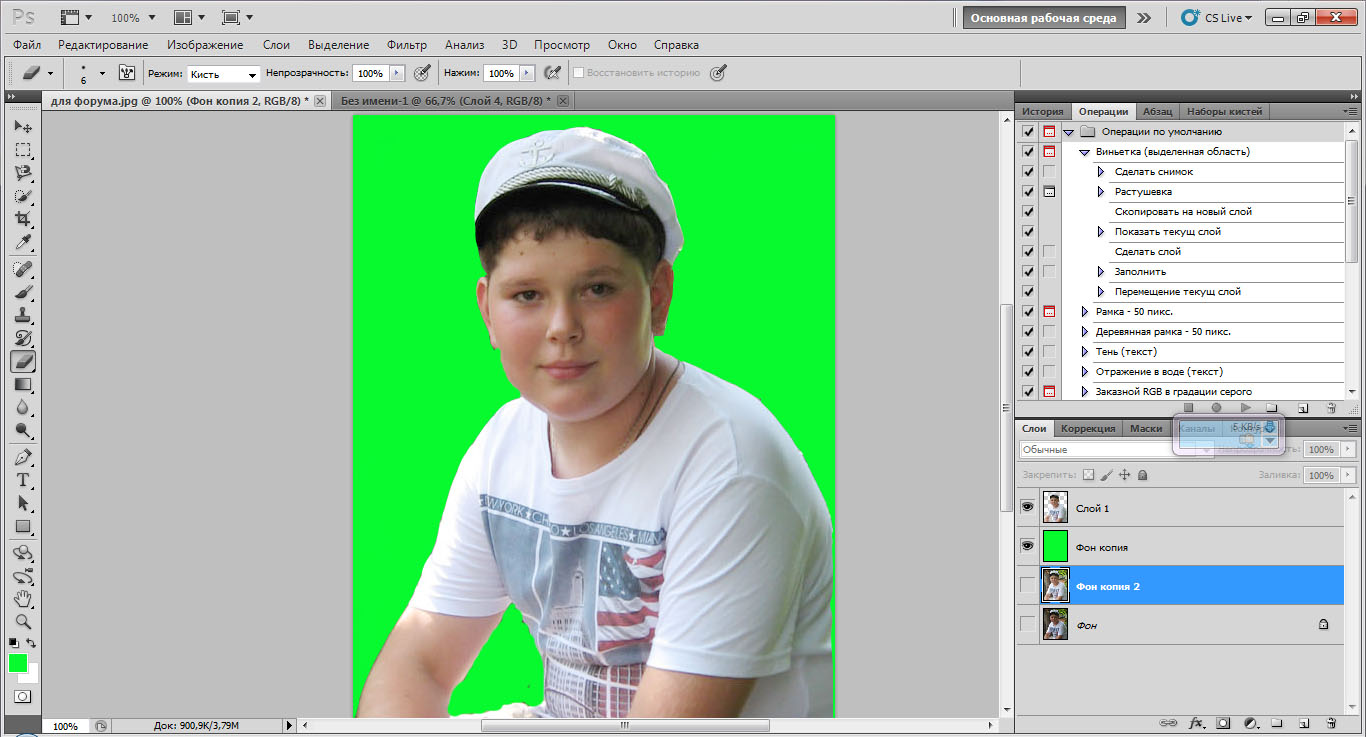The height and width of the screenshot is (737, 1366).
Task: Select the Gradient tool
Action: point(23,385)
